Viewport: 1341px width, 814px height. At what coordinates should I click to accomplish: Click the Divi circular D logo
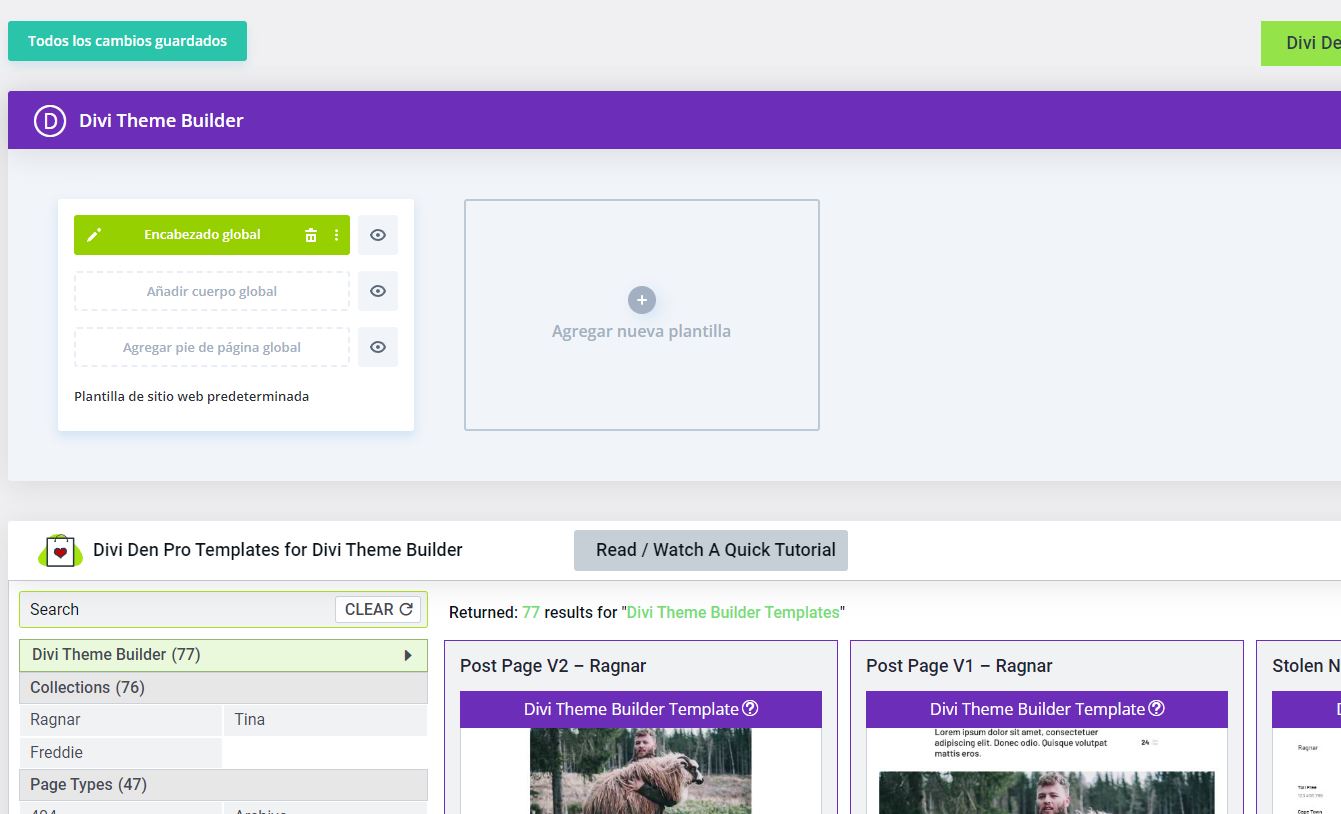tap(50, 120)
